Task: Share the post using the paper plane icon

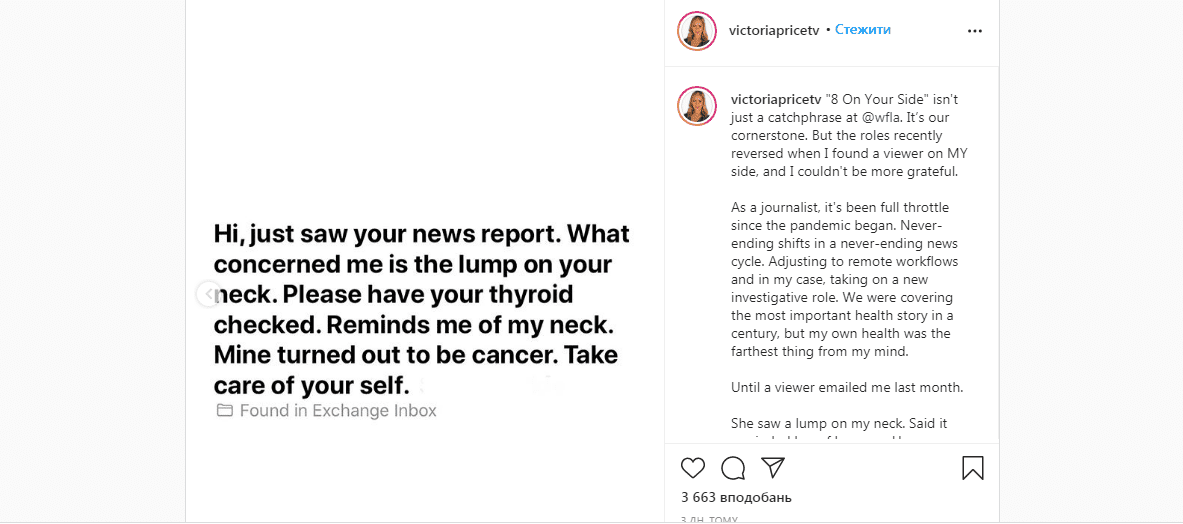Action: [773, 467]
